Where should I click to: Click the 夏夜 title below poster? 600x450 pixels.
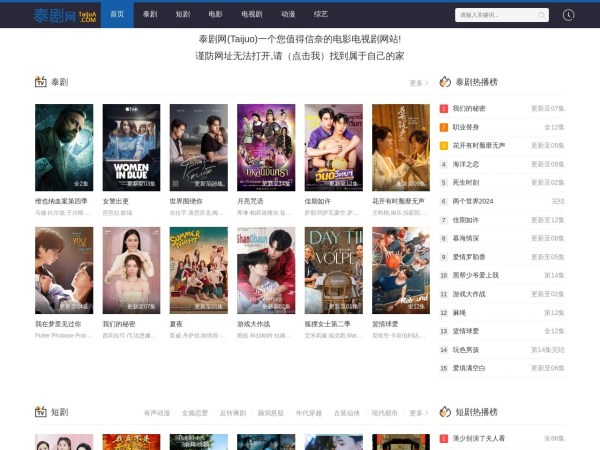point(176,324)
